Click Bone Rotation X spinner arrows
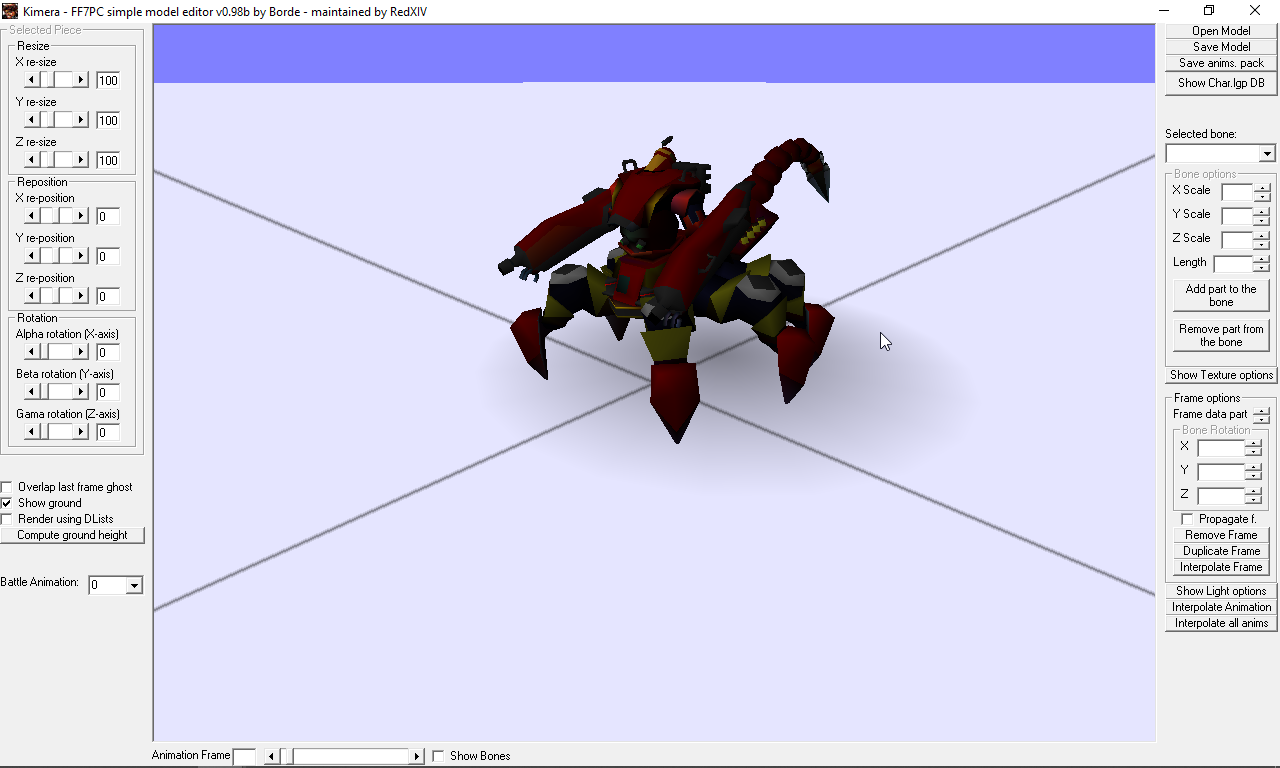This screenshot has height=768, width=1280. tap(1253, 448)
